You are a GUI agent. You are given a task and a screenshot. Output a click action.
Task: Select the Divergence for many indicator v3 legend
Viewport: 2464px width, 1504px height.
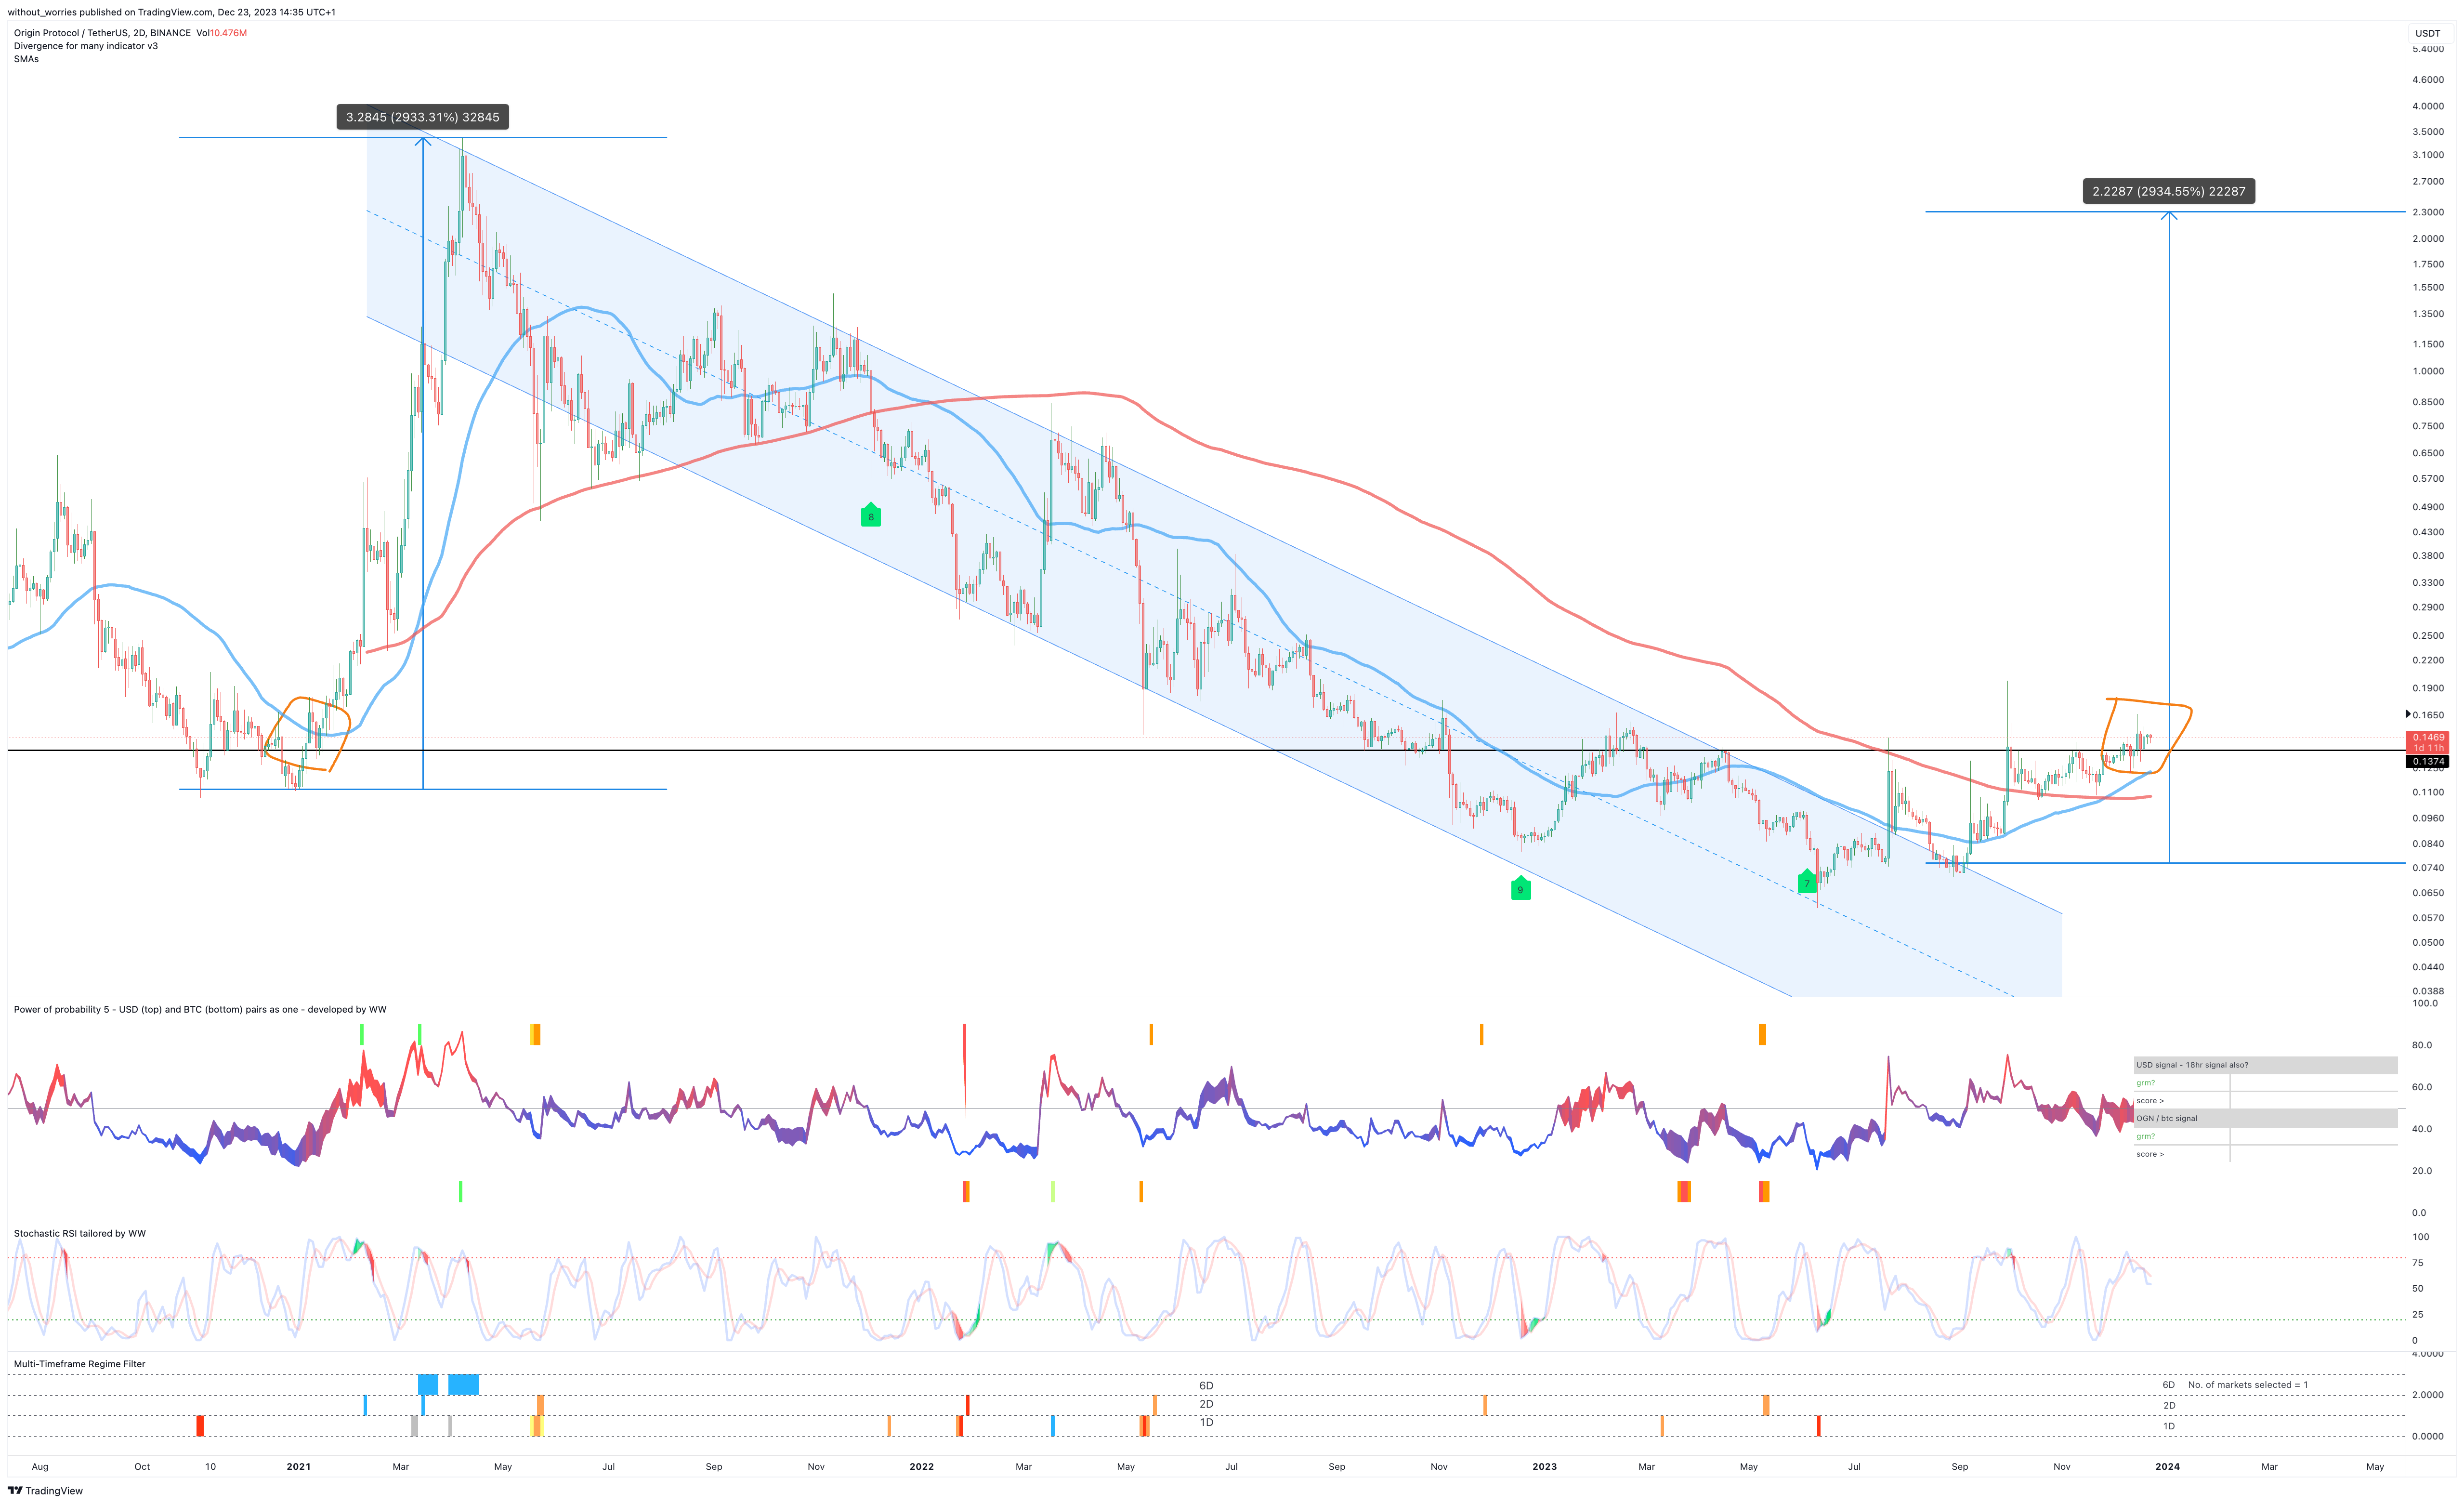tap(86, 46)
